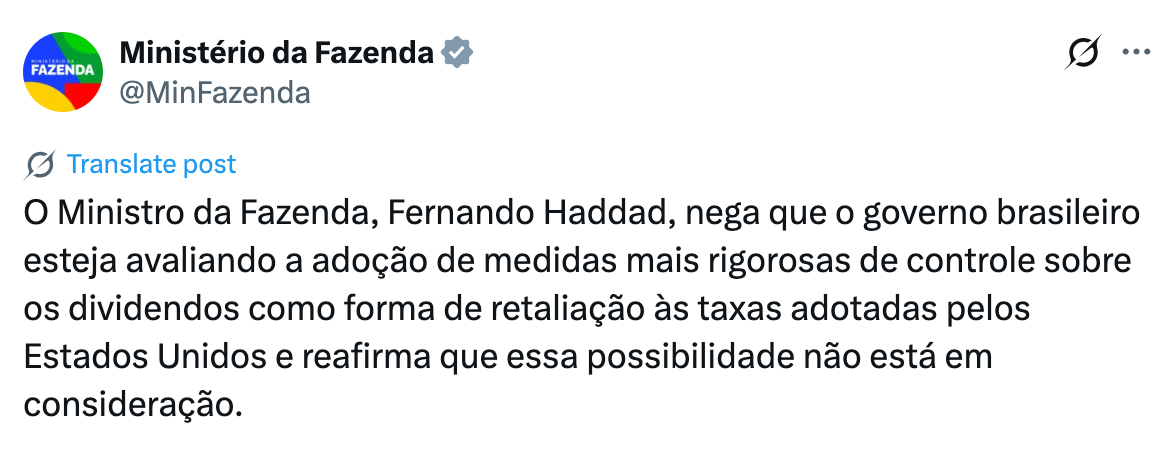This screenshot has height=454, width=1168.
Task: Open the @MinFazenda handle
Action: tap(215, 93)
